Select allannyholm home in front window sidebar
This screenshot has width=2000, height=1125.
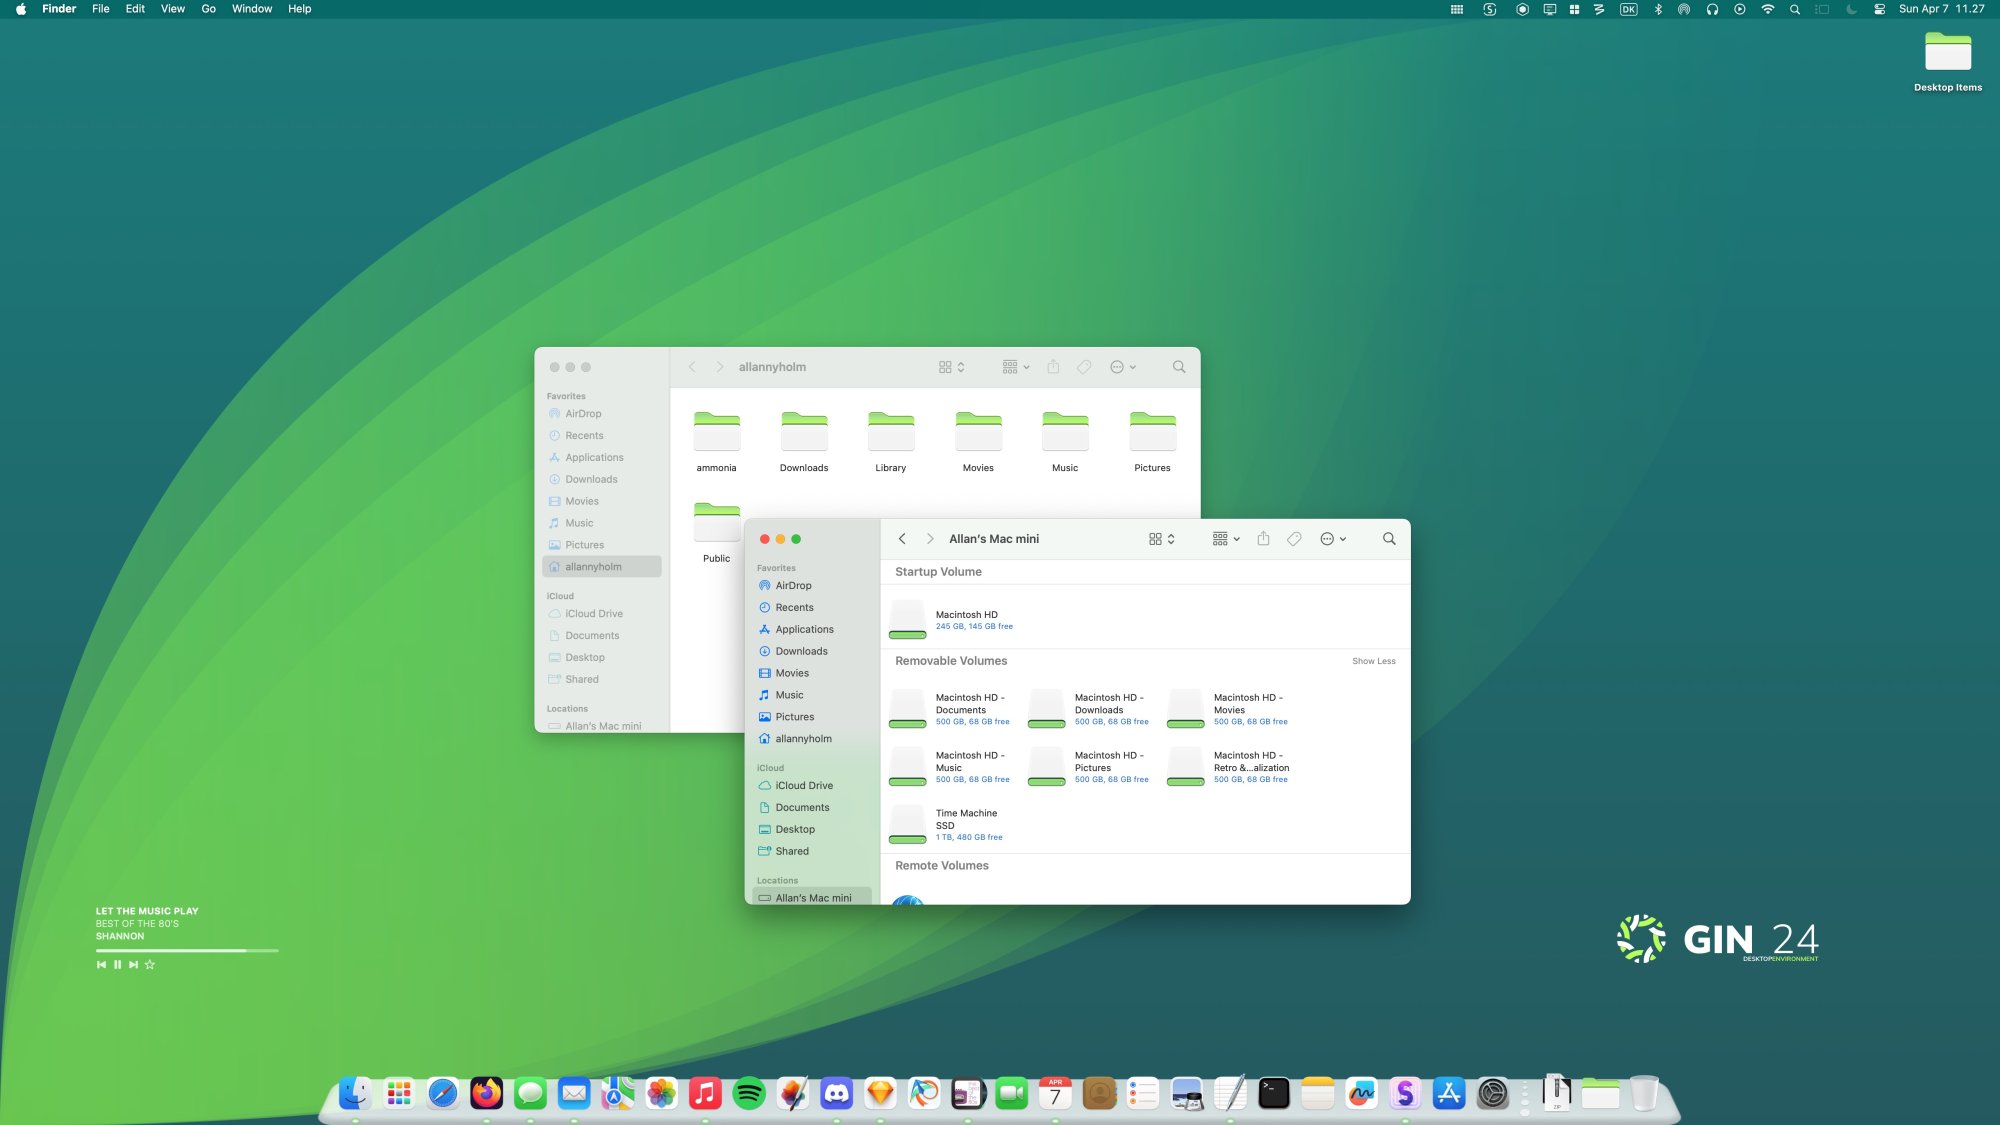point(812,739)
